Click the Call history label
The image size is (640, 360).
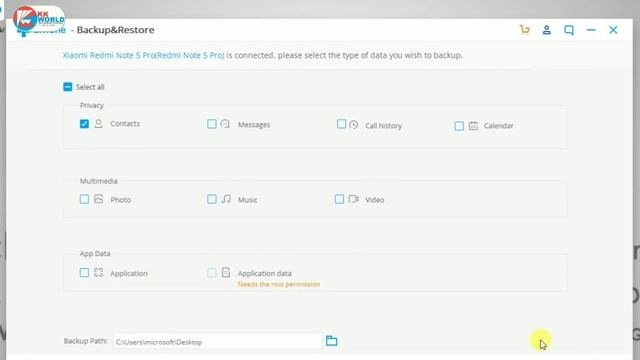tap(384, 126)
